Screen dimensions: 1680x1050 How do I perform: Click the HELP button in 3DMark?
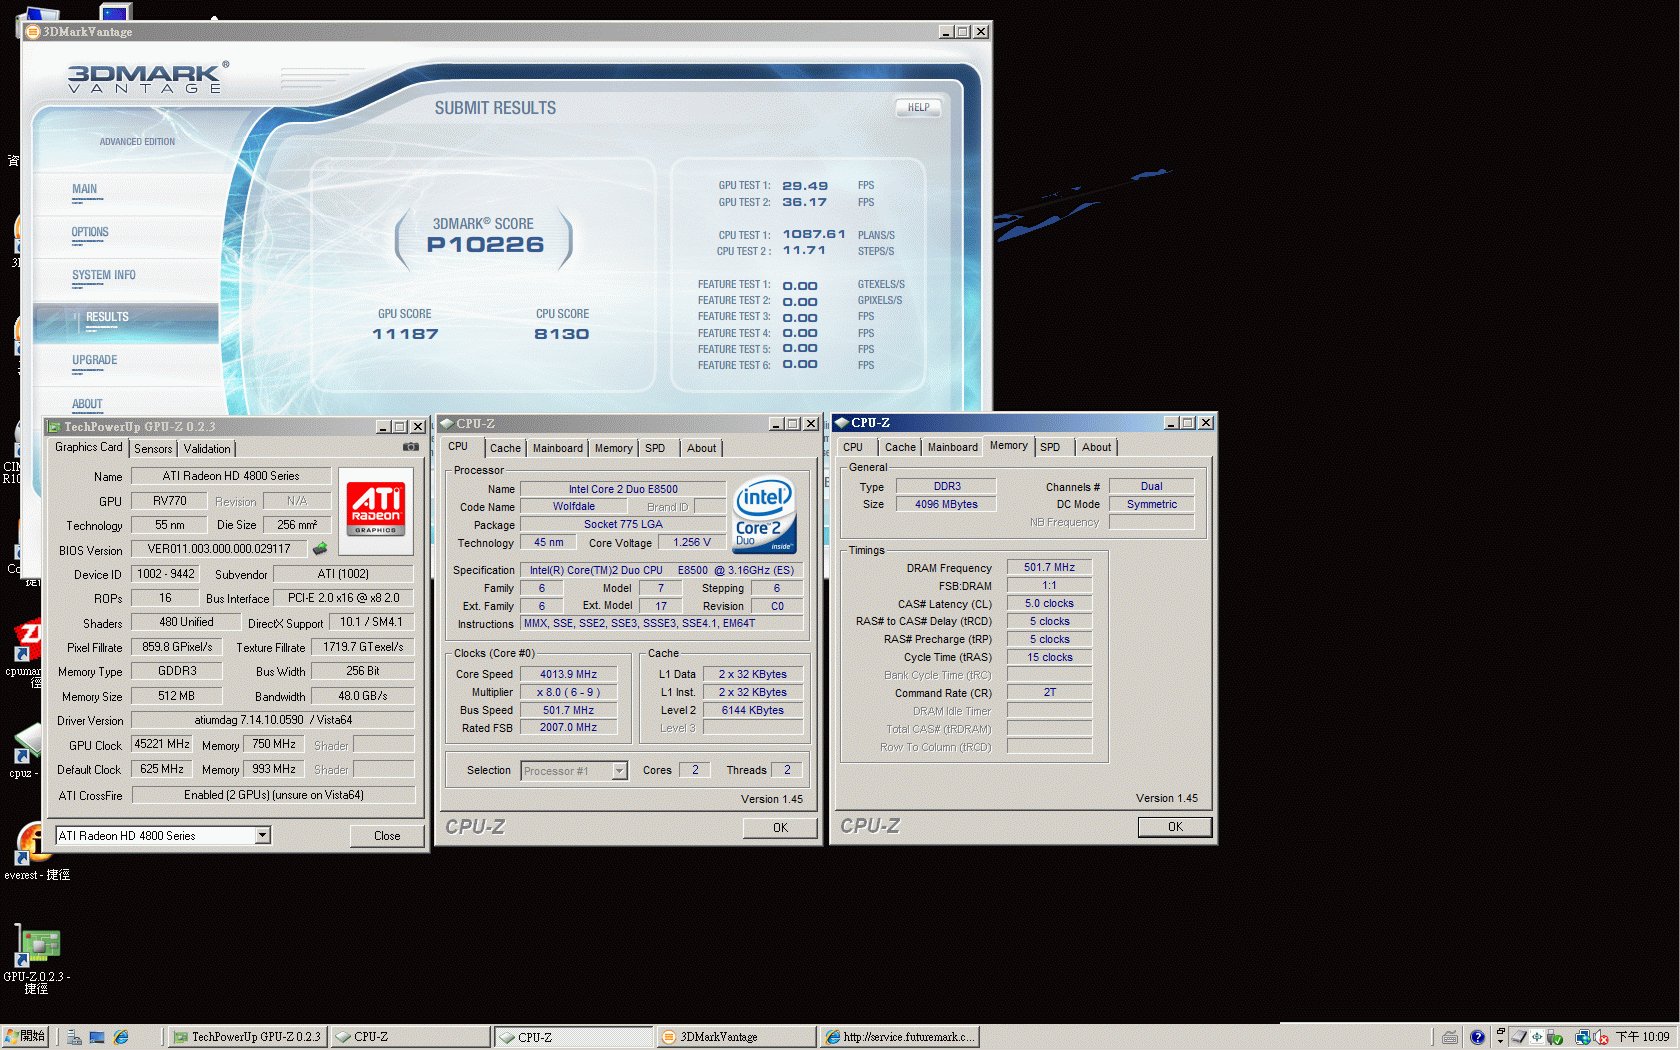point(918,107)
